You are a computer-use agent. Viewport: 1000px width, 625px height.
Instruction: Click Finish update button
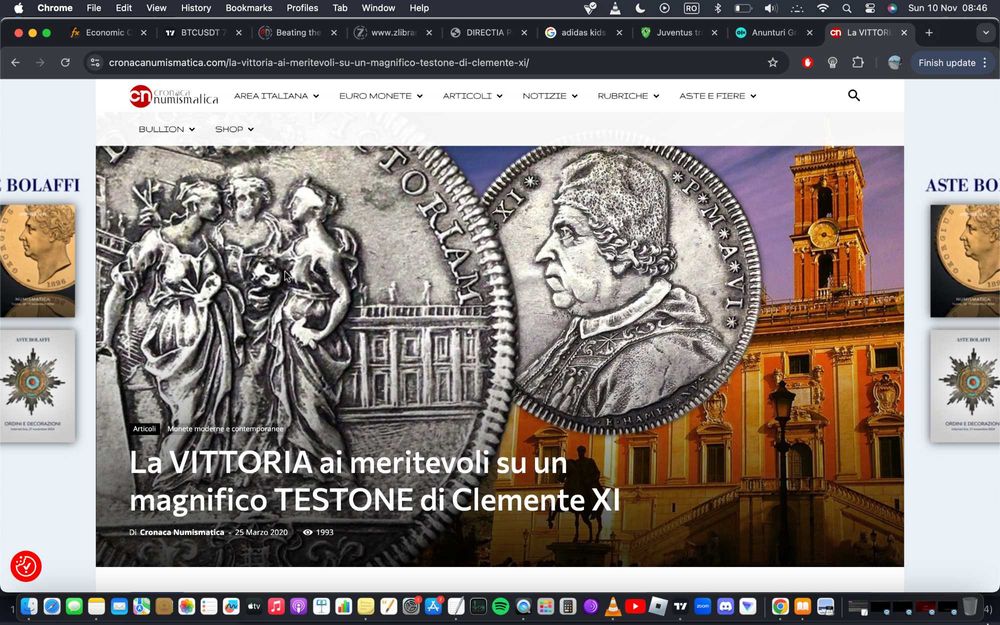click(x=947, y=62)
